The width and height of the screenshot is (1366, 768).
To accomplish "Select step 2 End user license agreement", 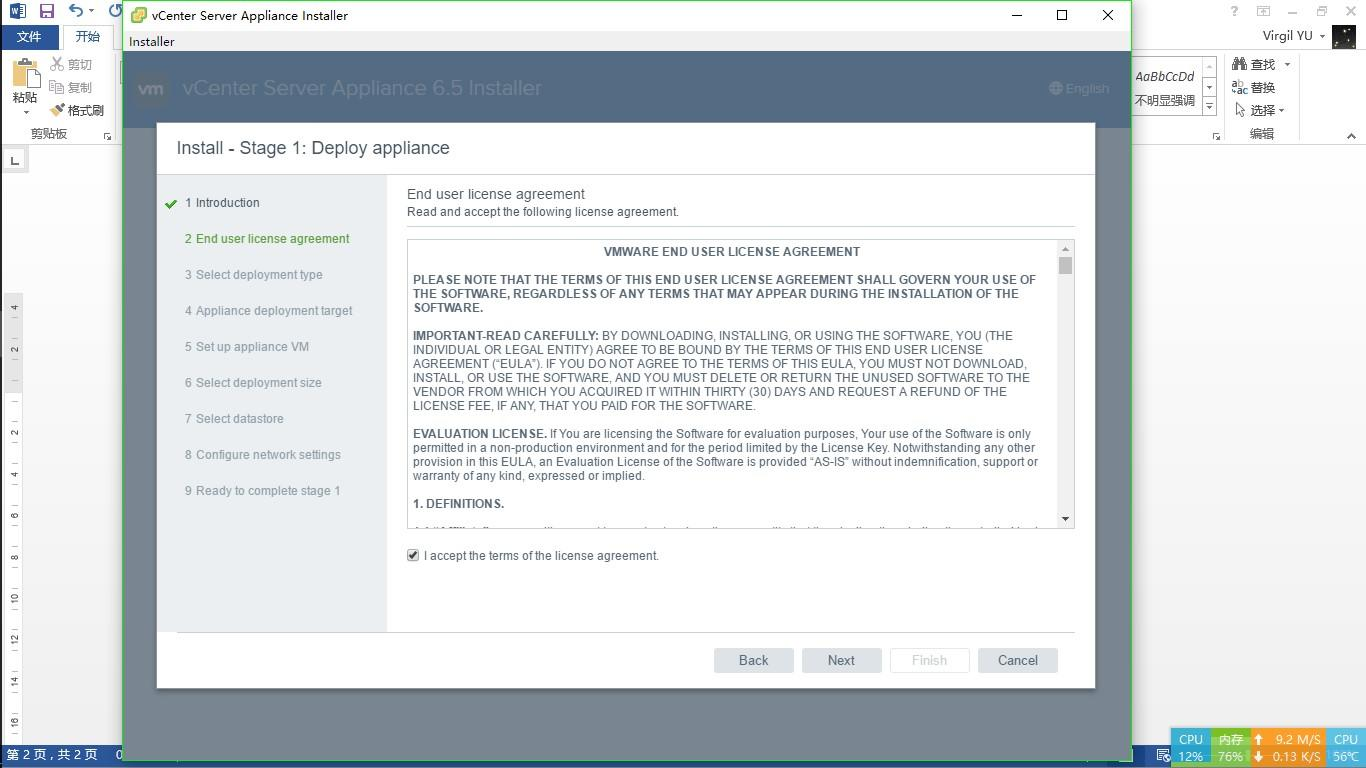I will pos(267,239).
